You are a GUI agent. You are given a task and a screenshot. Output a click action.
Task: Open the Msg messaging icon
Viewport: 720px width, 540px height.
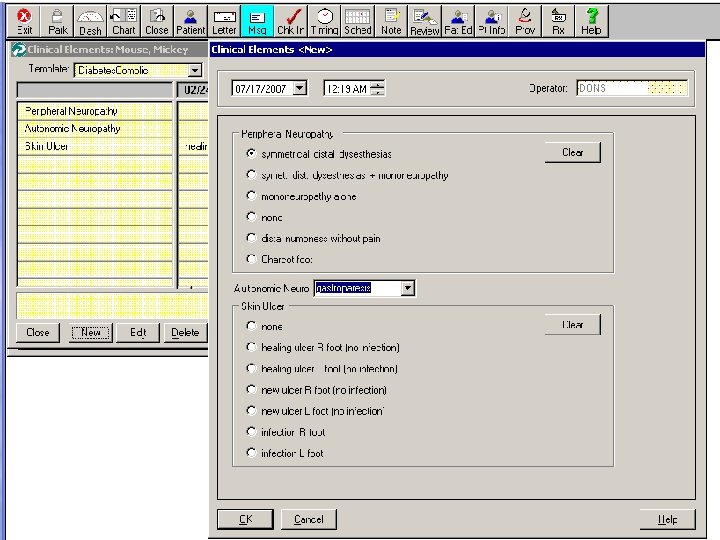[x=257, y=22]
